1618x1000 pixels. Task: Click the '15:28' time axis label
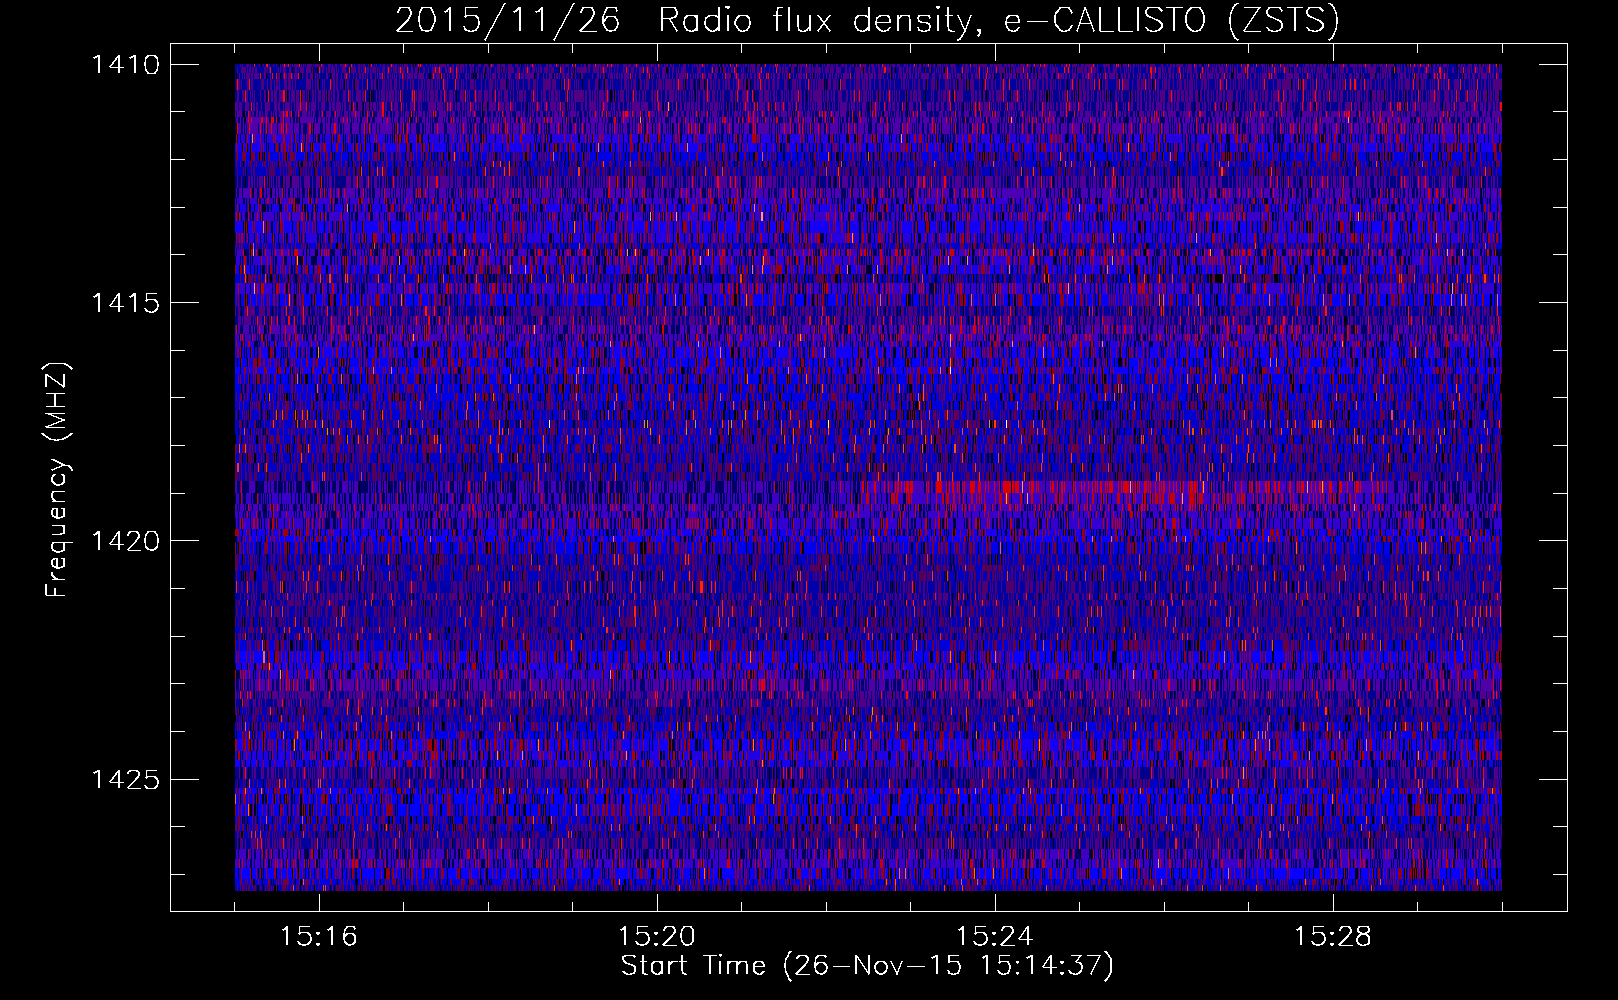point(1333,937)
